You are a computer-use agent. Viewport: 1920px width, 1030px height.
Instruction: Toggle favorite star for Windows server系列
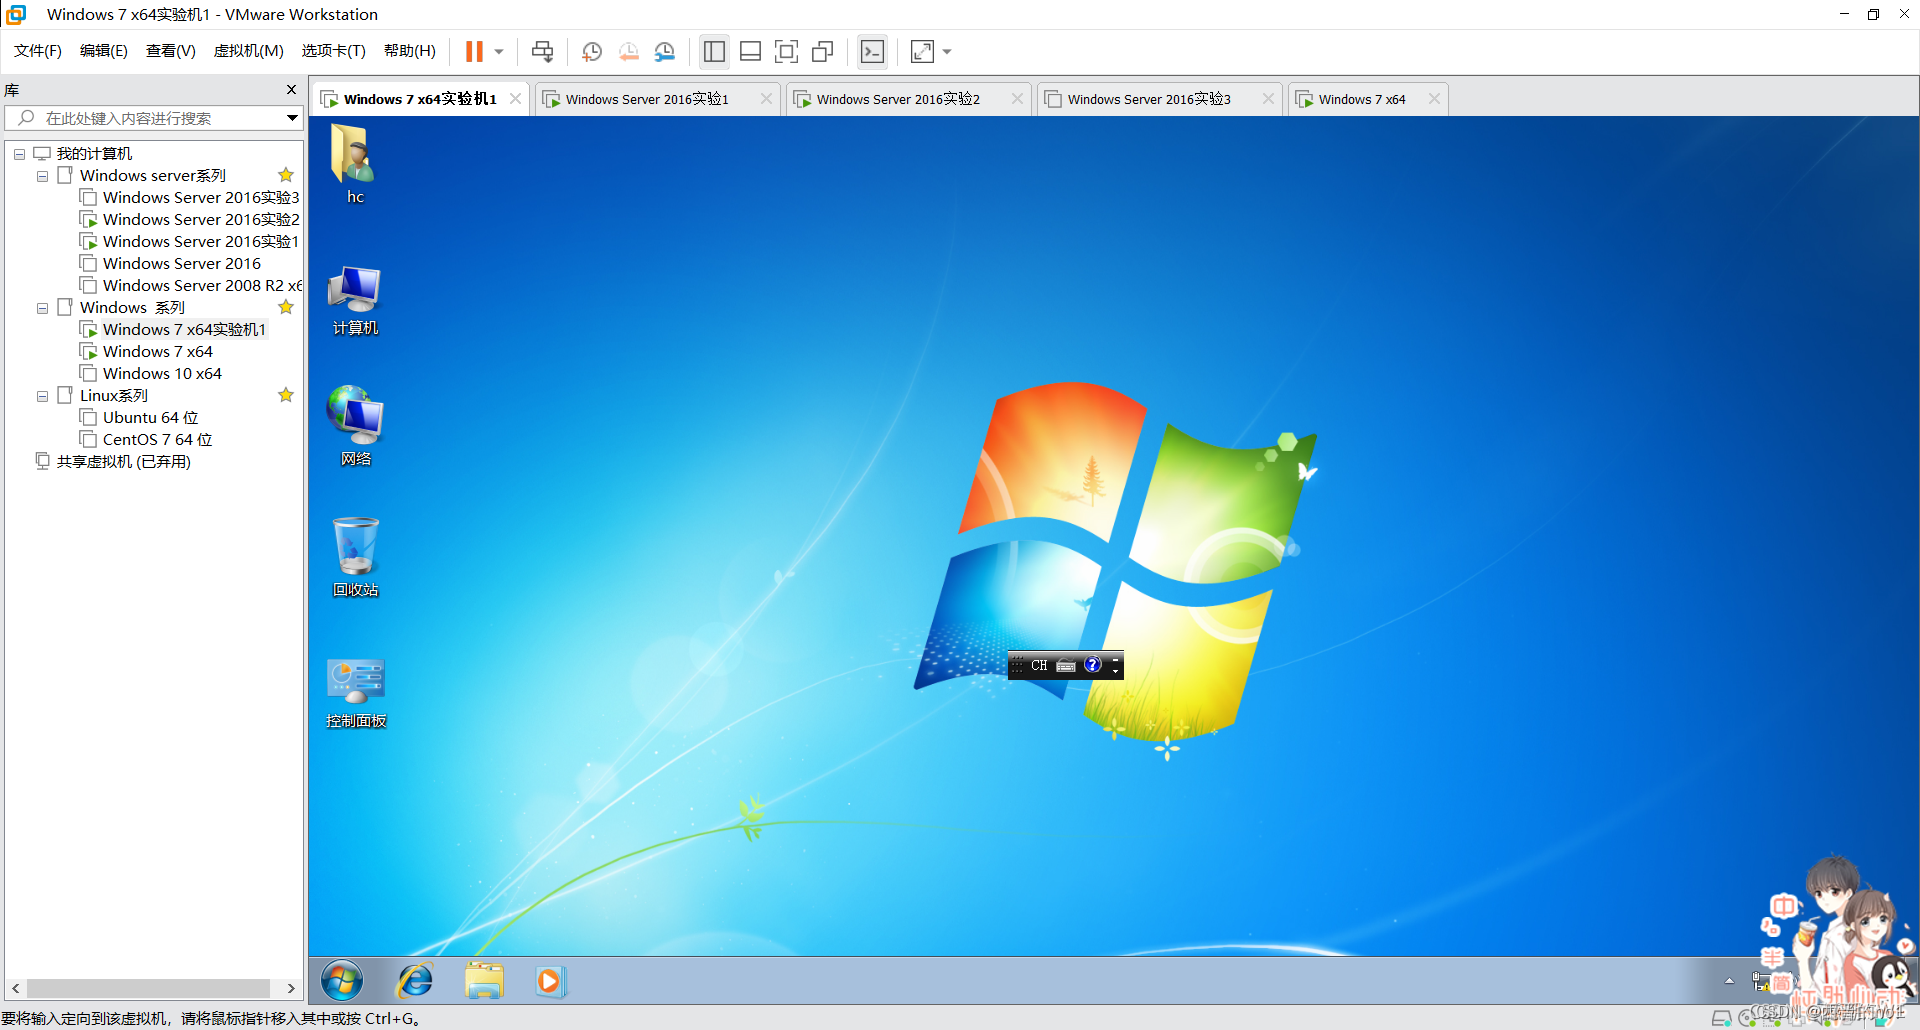click(x=286, y=175)
